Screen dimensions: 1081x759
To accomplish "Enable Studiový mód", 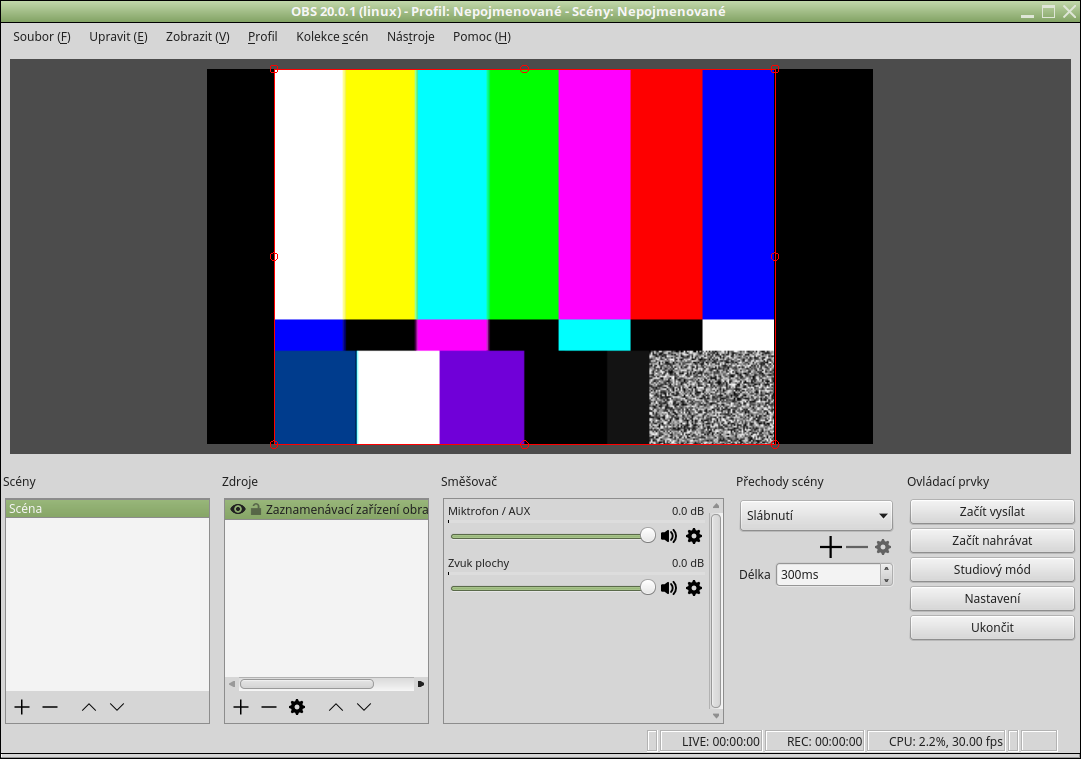I will click(x=992, y=569).
